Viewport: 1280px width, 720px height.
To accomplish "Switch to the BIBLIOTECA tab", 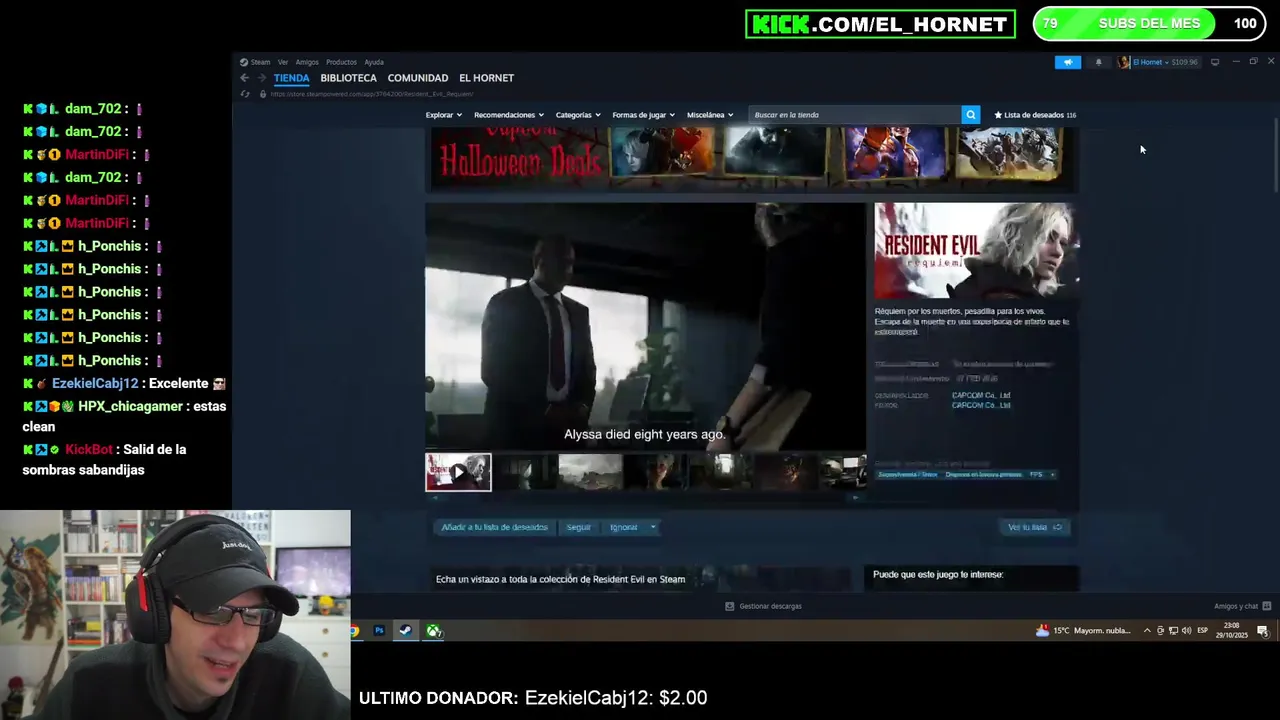I will [349, 78].
